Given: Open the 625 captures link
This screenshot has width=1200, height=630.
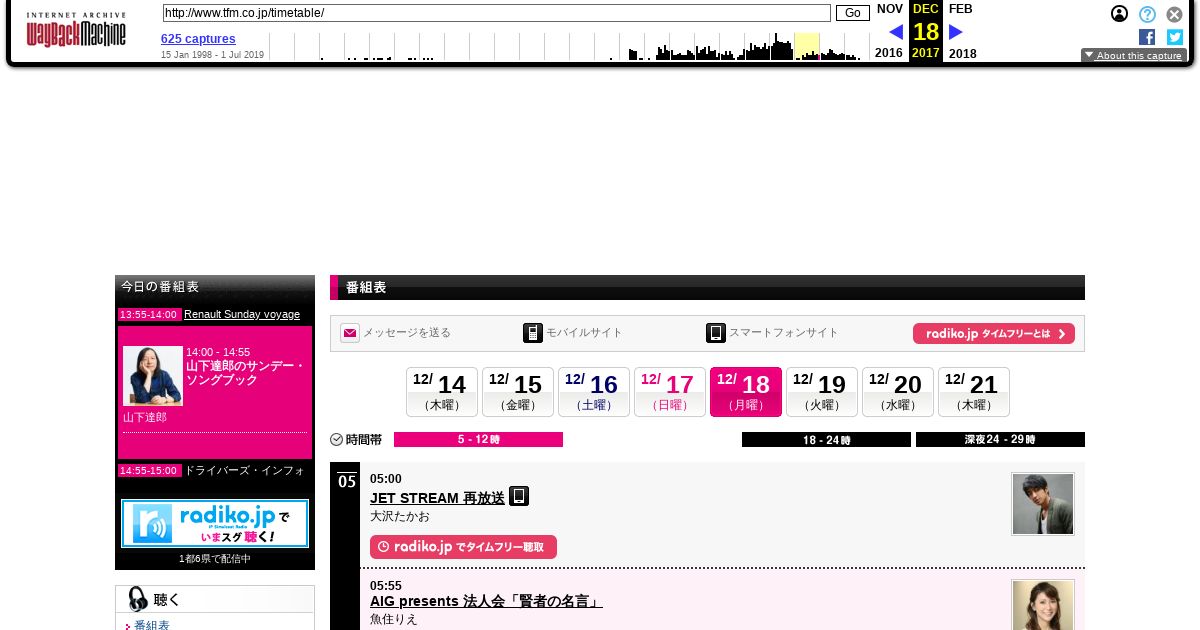Looking at the screenshot, I should pyautogui.click(x=198, y=39).
